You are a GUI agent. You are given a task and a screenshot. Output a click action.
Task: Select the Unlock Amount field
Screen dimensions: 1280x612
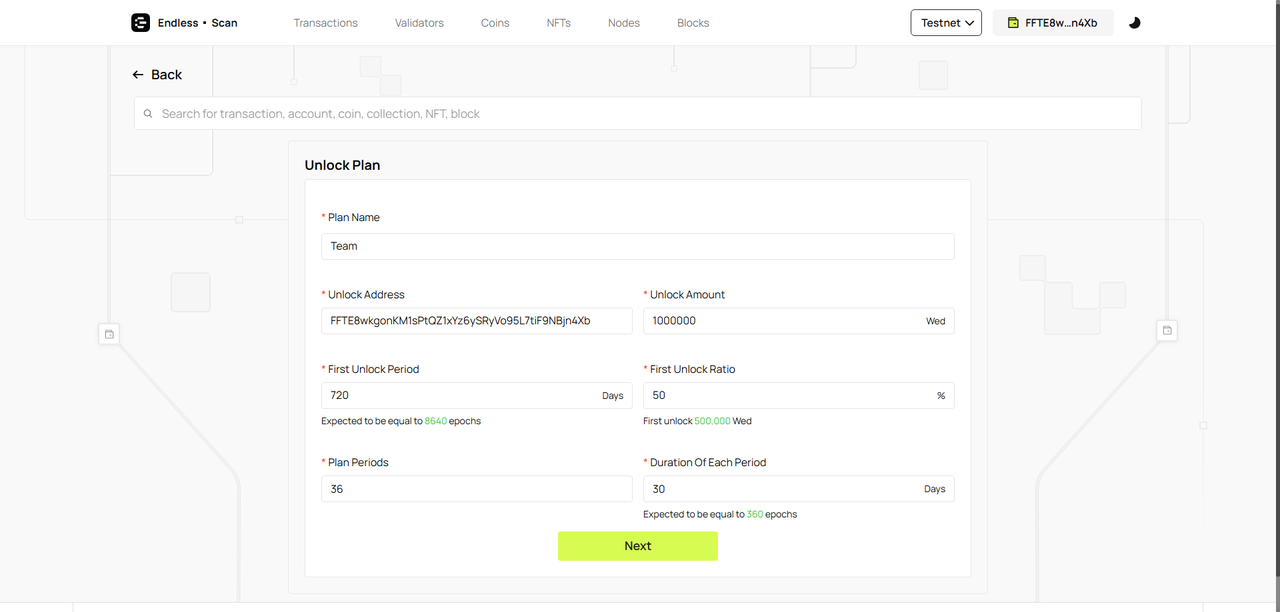780,321
